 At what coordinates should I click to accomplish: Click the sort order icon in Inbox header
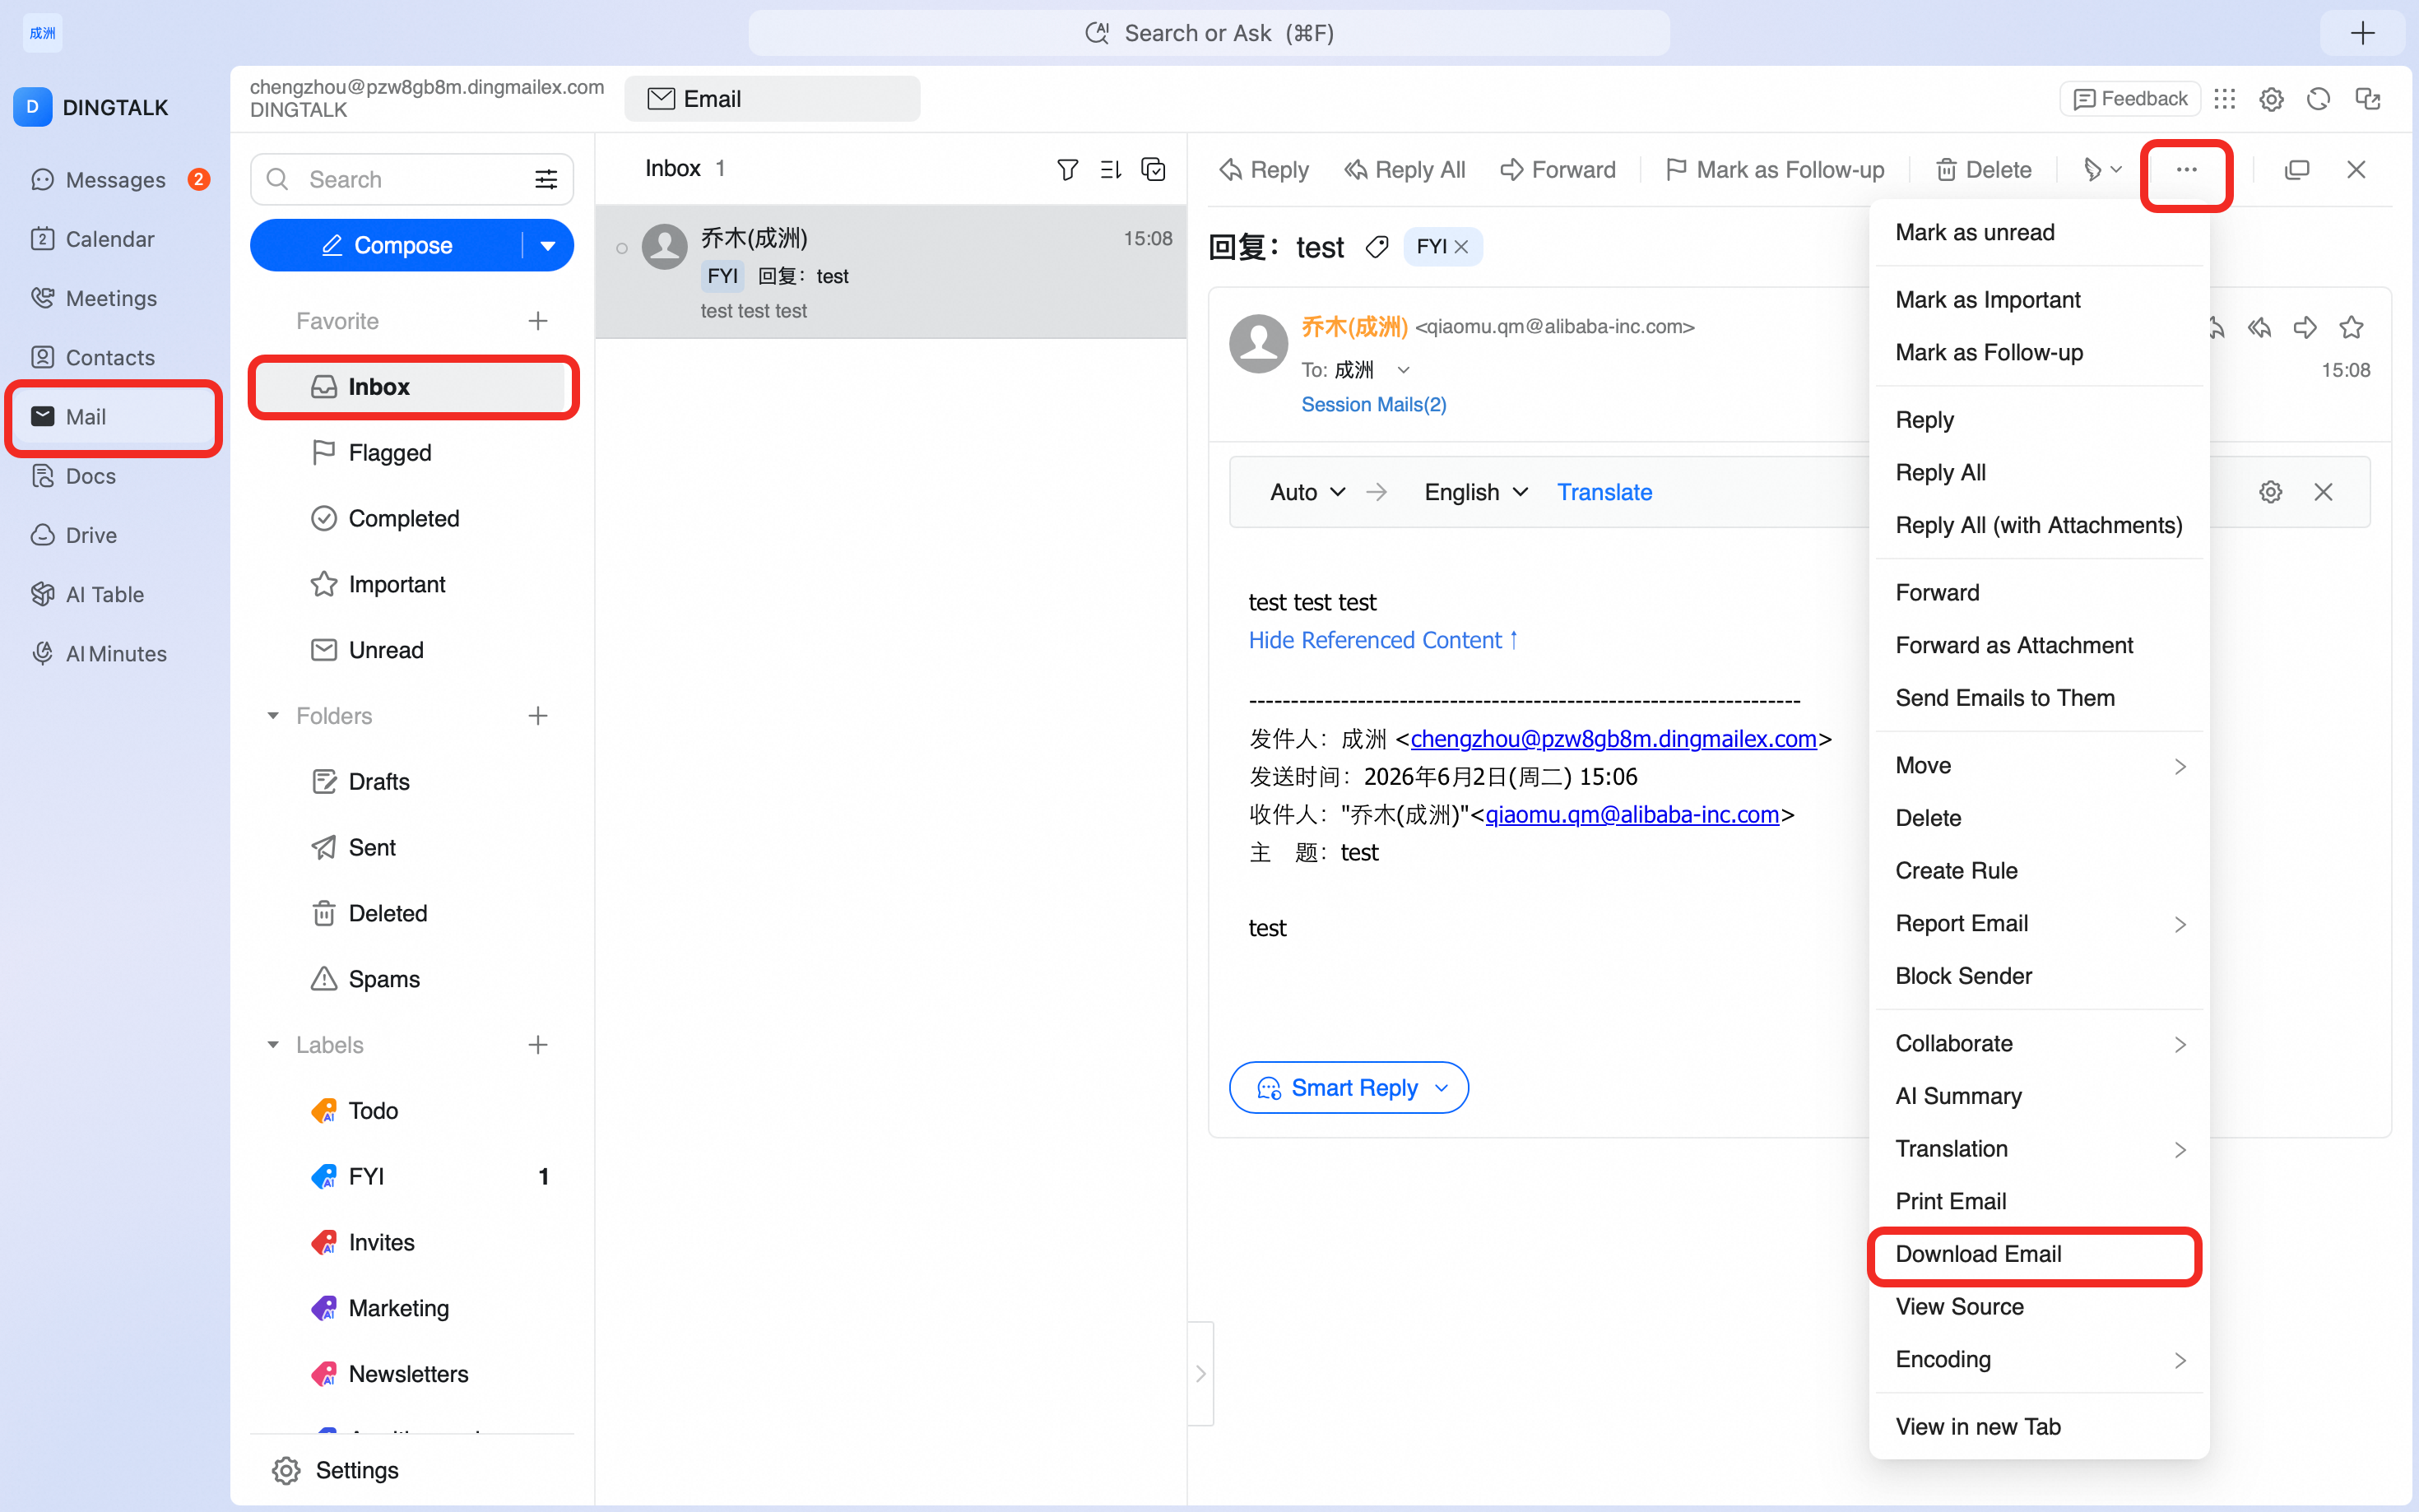(1110, 169)
